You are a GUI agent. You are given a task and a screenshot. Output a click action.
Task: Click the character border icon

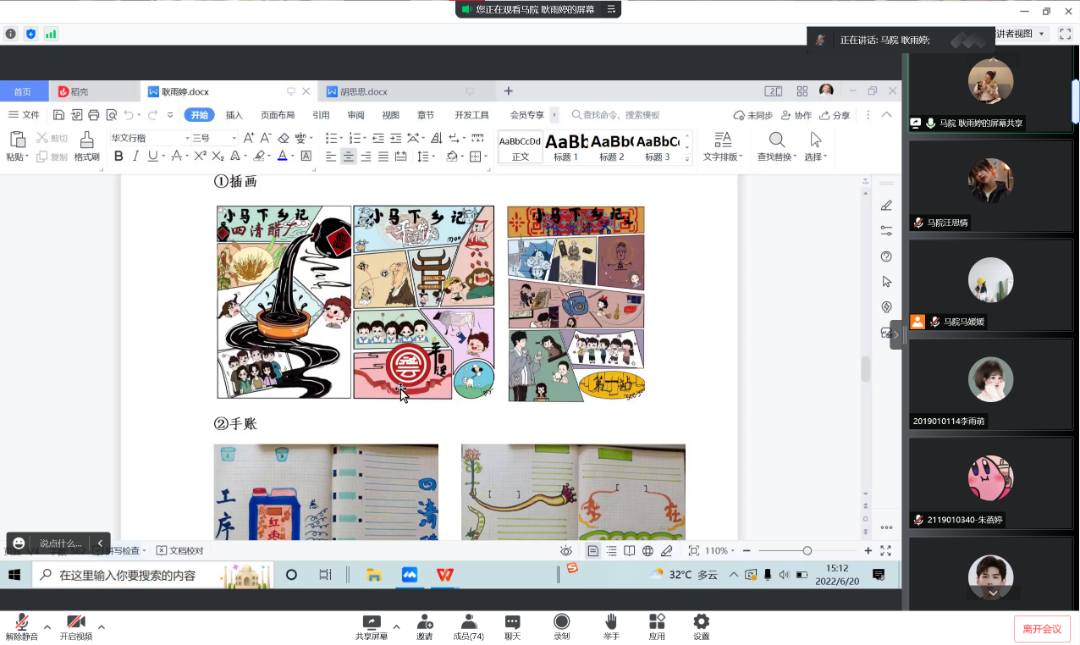tap(306, 156)
